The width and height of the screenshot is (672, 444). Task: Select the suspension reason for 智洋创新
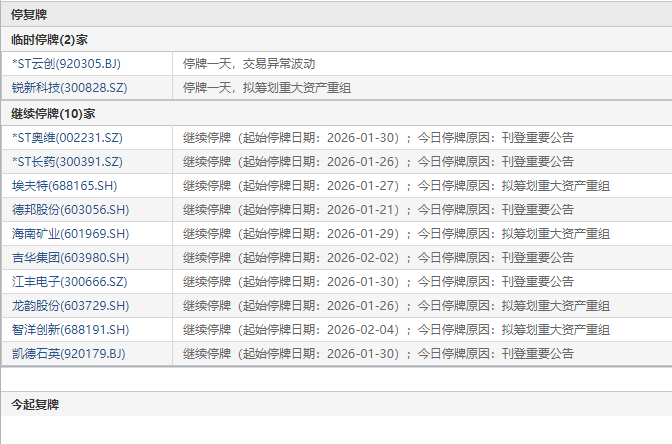click(x=396, y=330)
